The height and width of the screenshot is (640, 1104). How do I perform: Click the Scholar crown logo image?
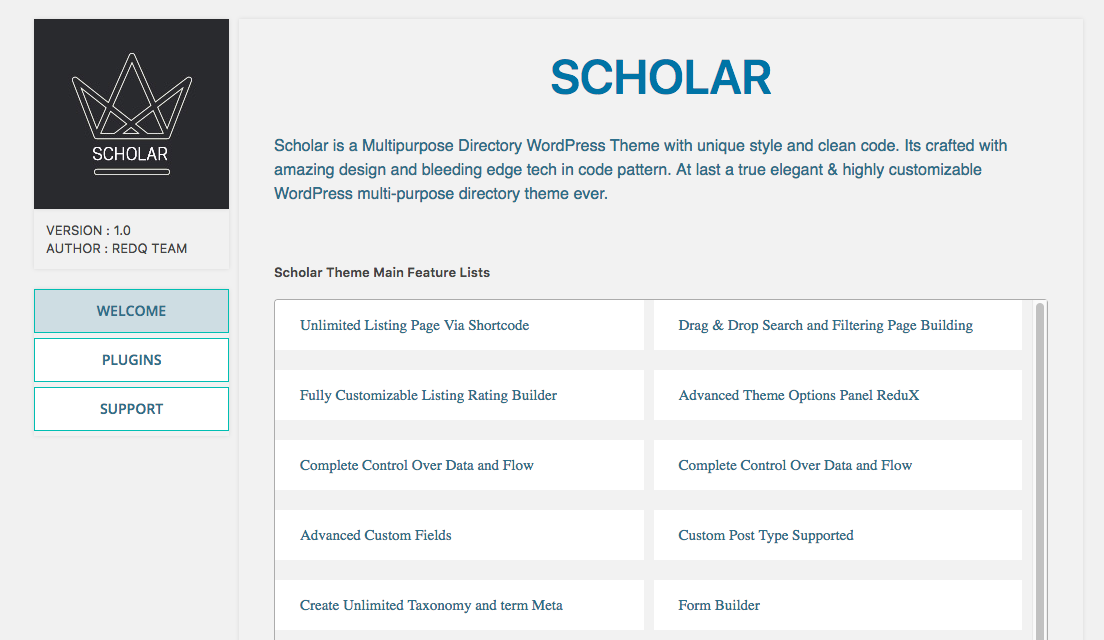[x=131, y=114]
